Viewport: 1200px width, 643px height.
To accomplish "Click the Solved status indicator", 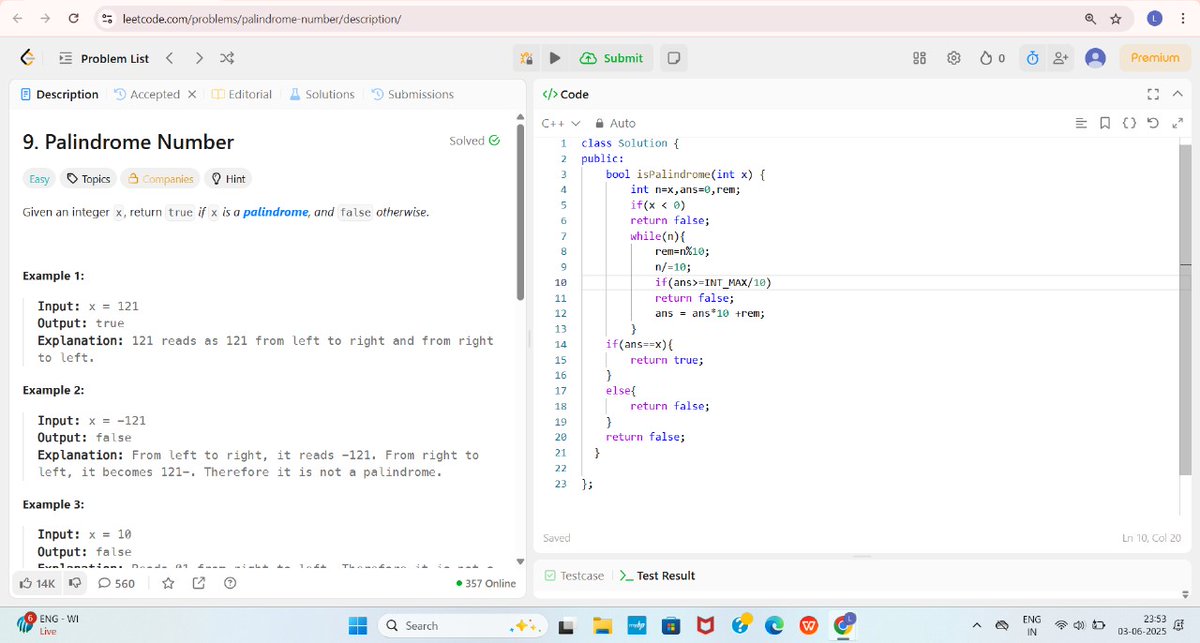I will point(475,141).
